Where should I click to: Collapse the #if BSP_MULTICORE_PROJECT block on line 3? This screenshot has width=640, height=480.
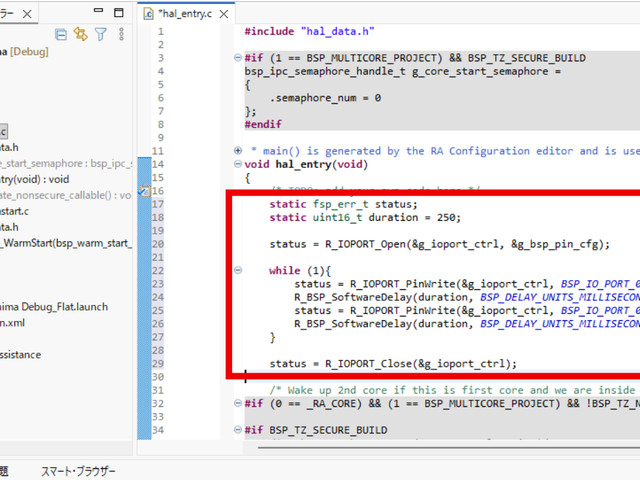point(238,58)
